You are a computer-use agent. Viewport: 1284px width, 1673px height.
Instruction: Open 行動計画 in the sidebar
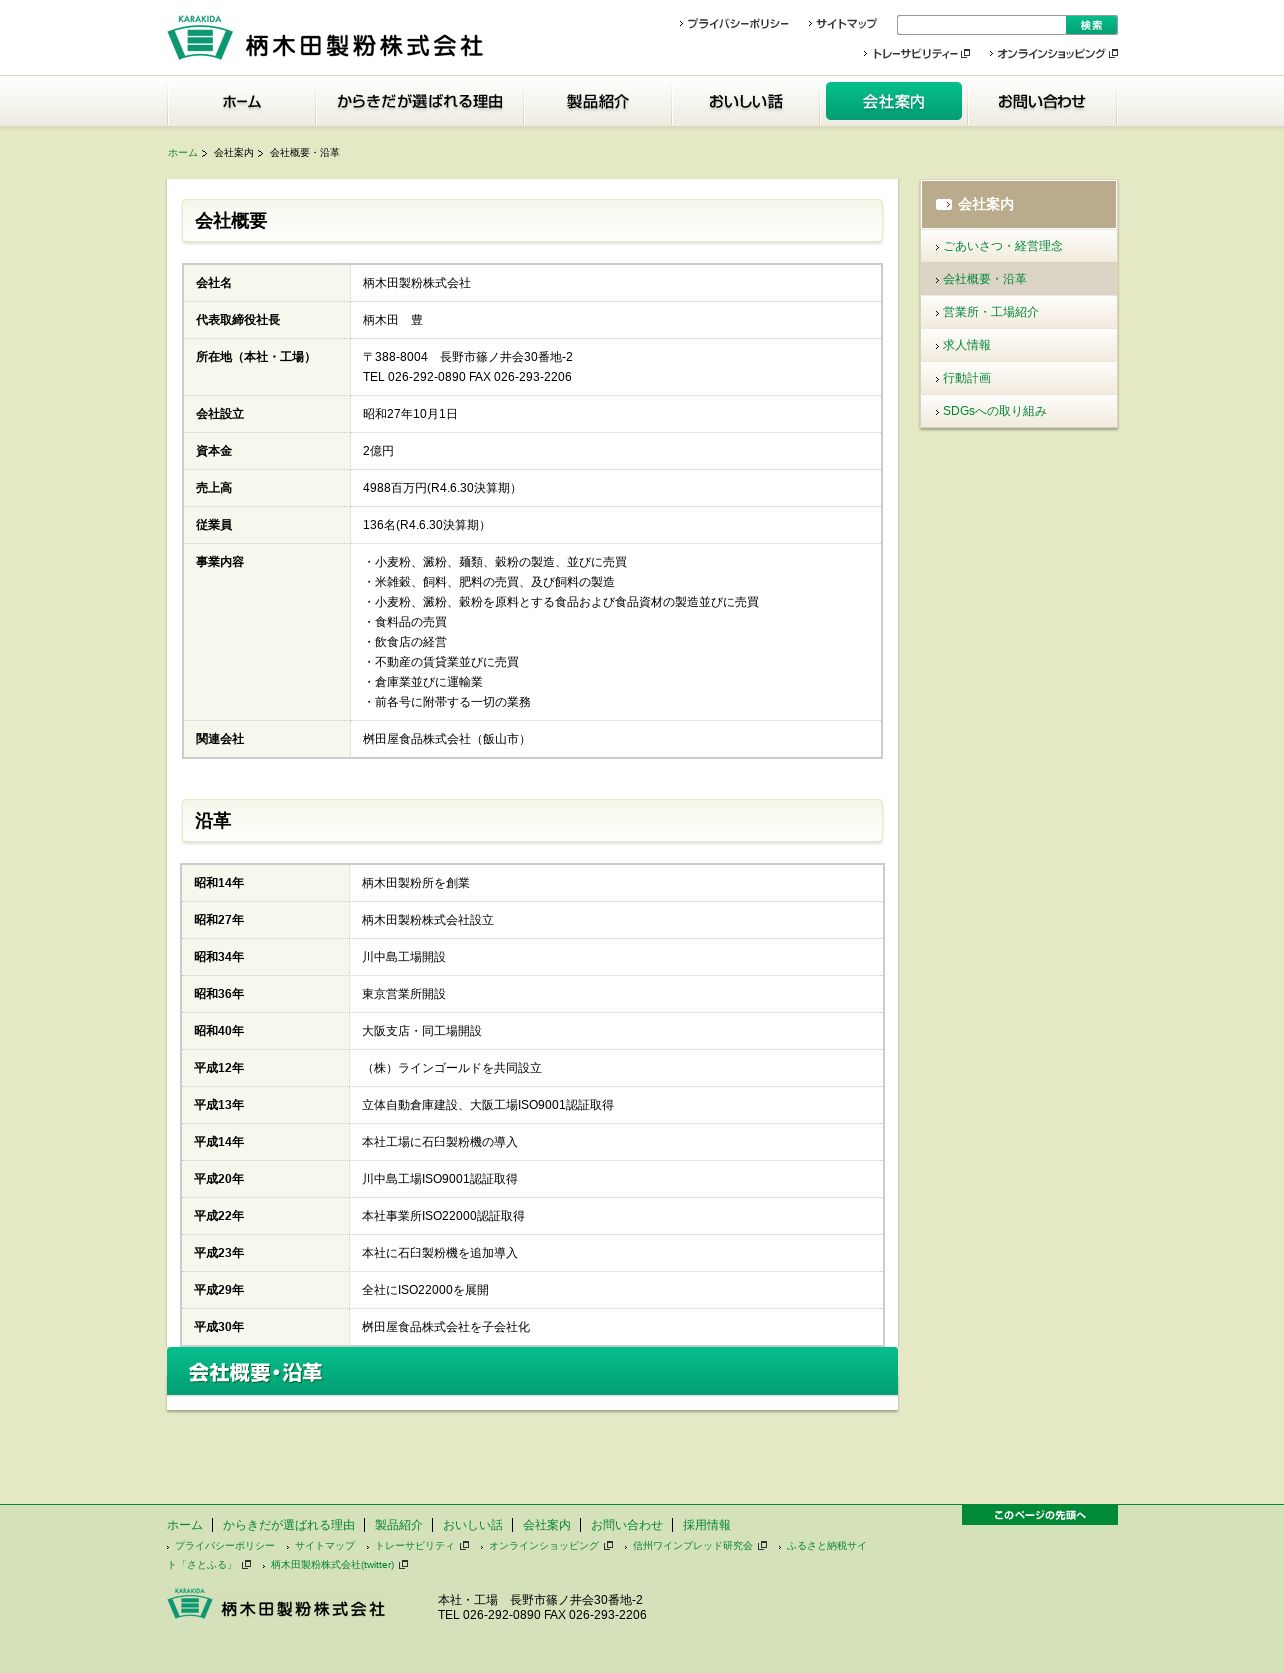[x=1019, y=378]
